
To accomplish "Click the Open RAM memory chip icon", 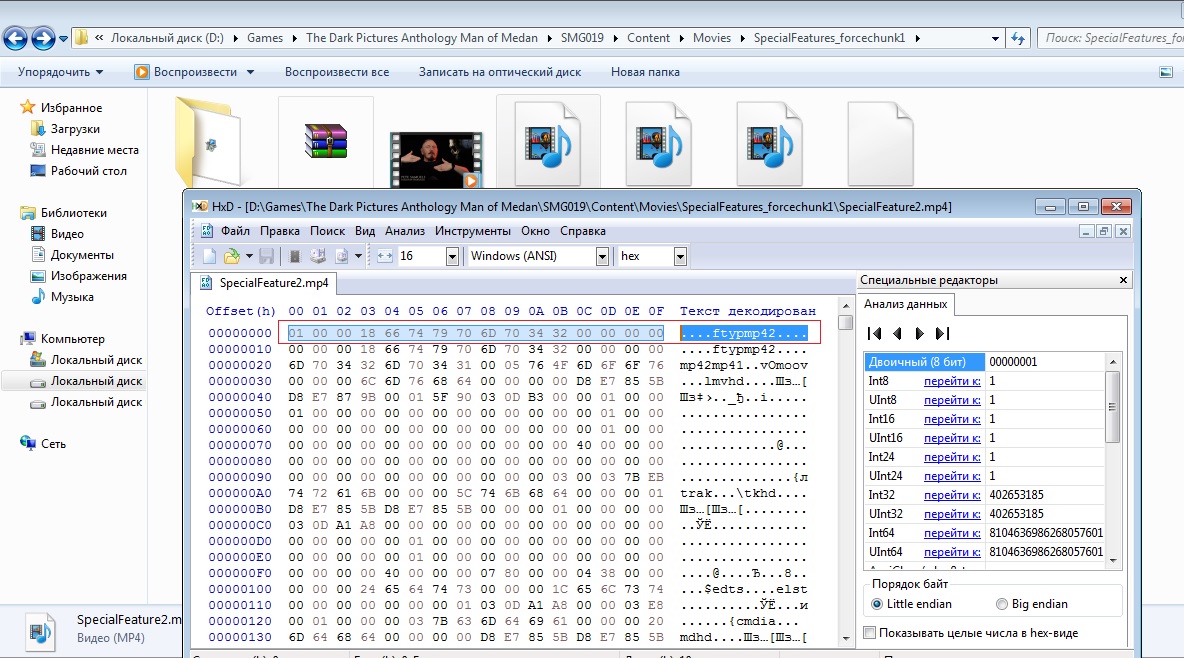I will coord(294,256).
